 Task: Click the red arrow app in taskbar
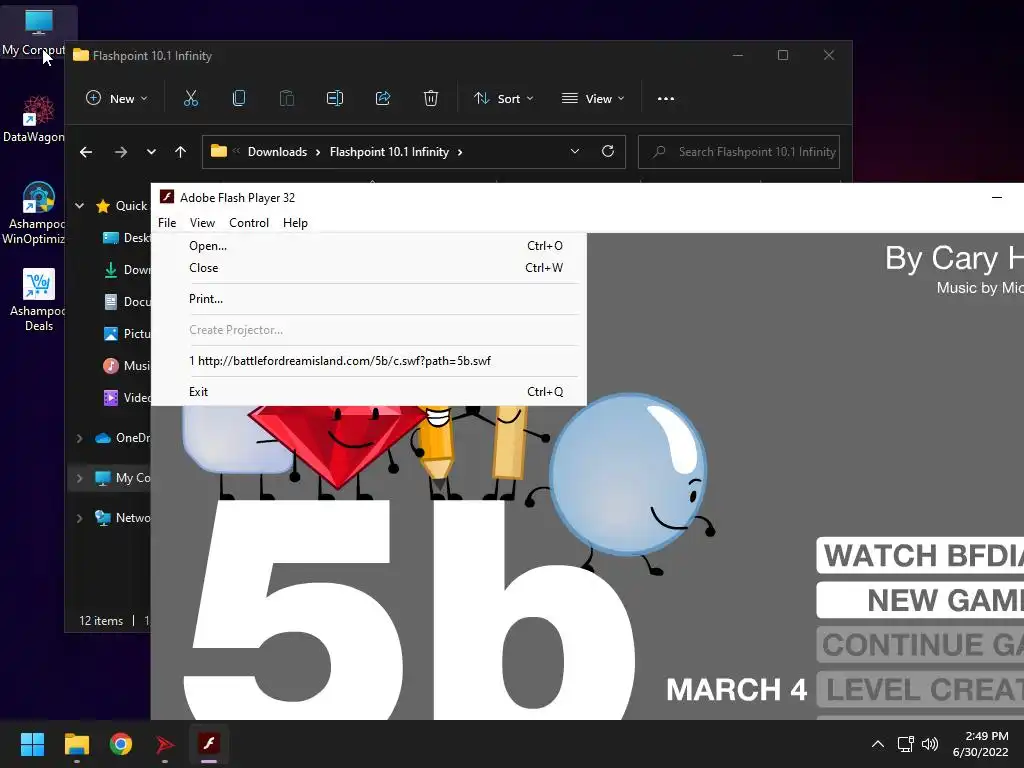(165, 744)
